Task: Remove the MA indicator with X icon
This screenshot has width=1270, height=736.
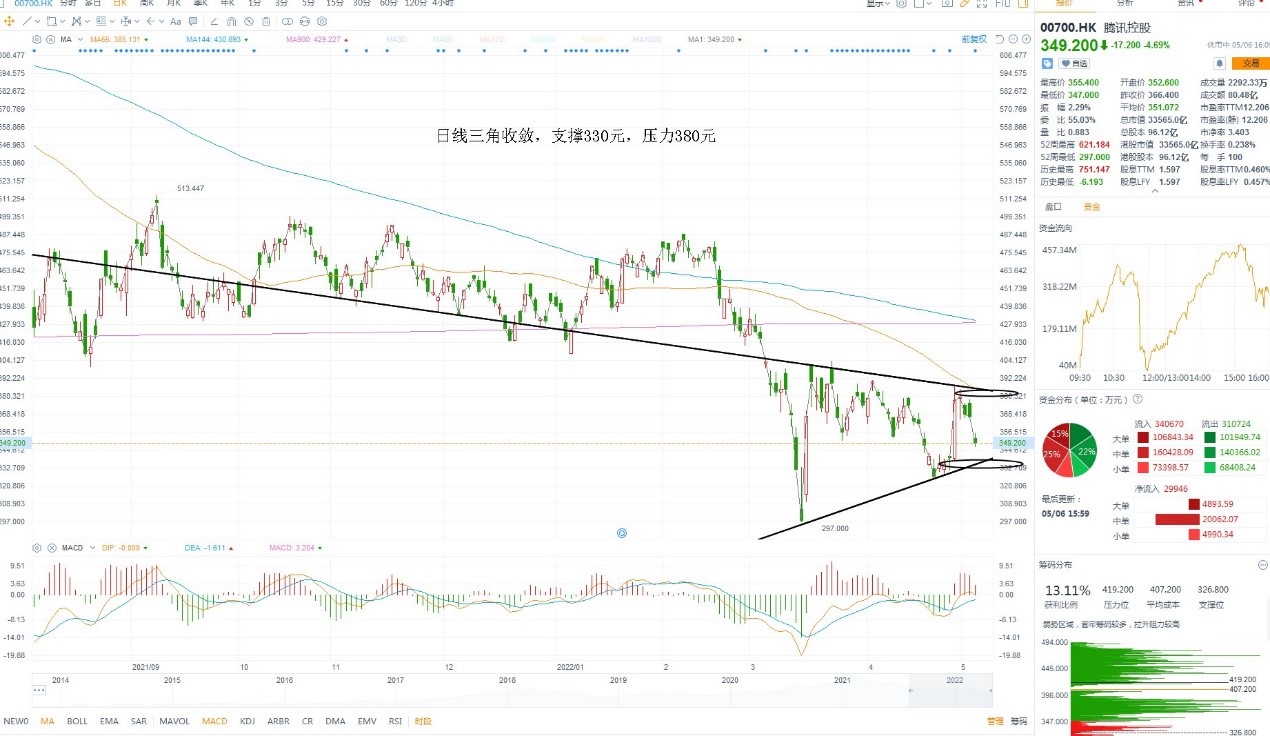Action: [x=50, y=40]
